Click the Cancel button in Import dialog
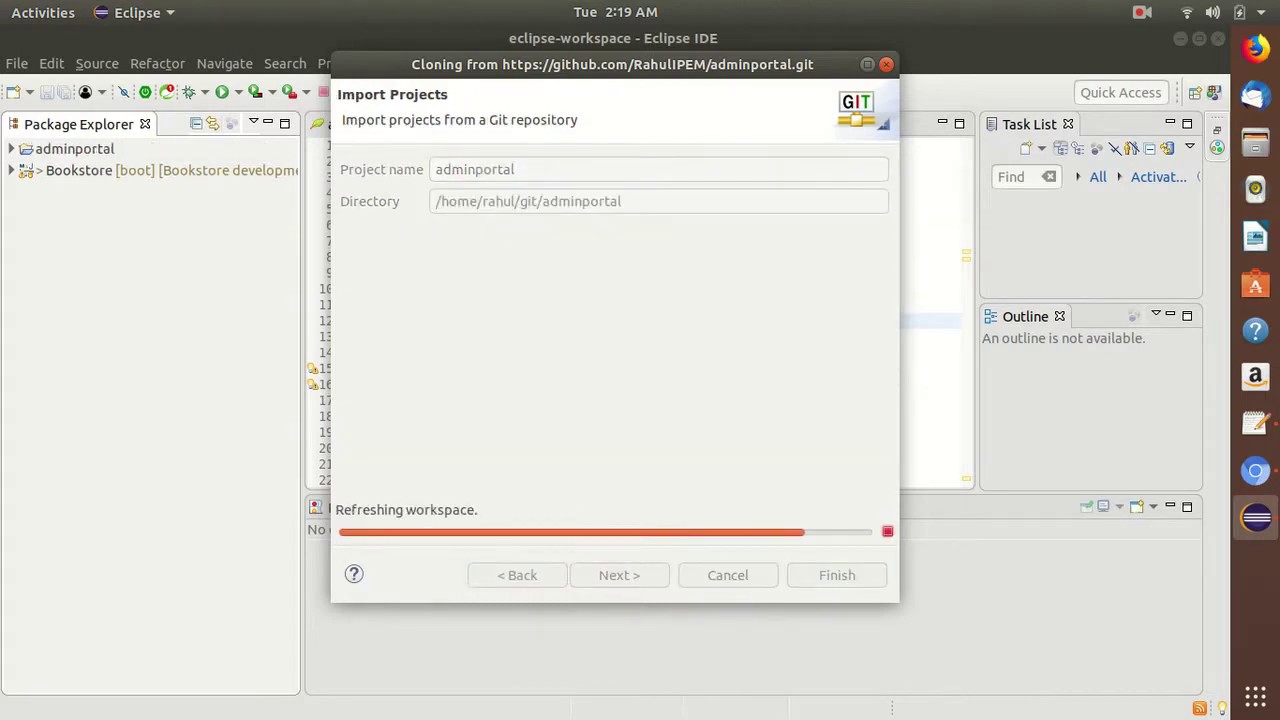Viewport: 1280px width, 720px height. (728, 575)
